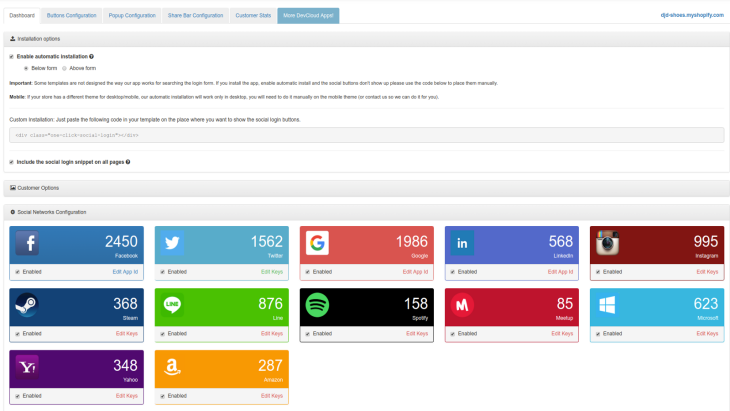Open the More DevCloud Apps button
The image size is (730, 411).
[x=309, y=16]
